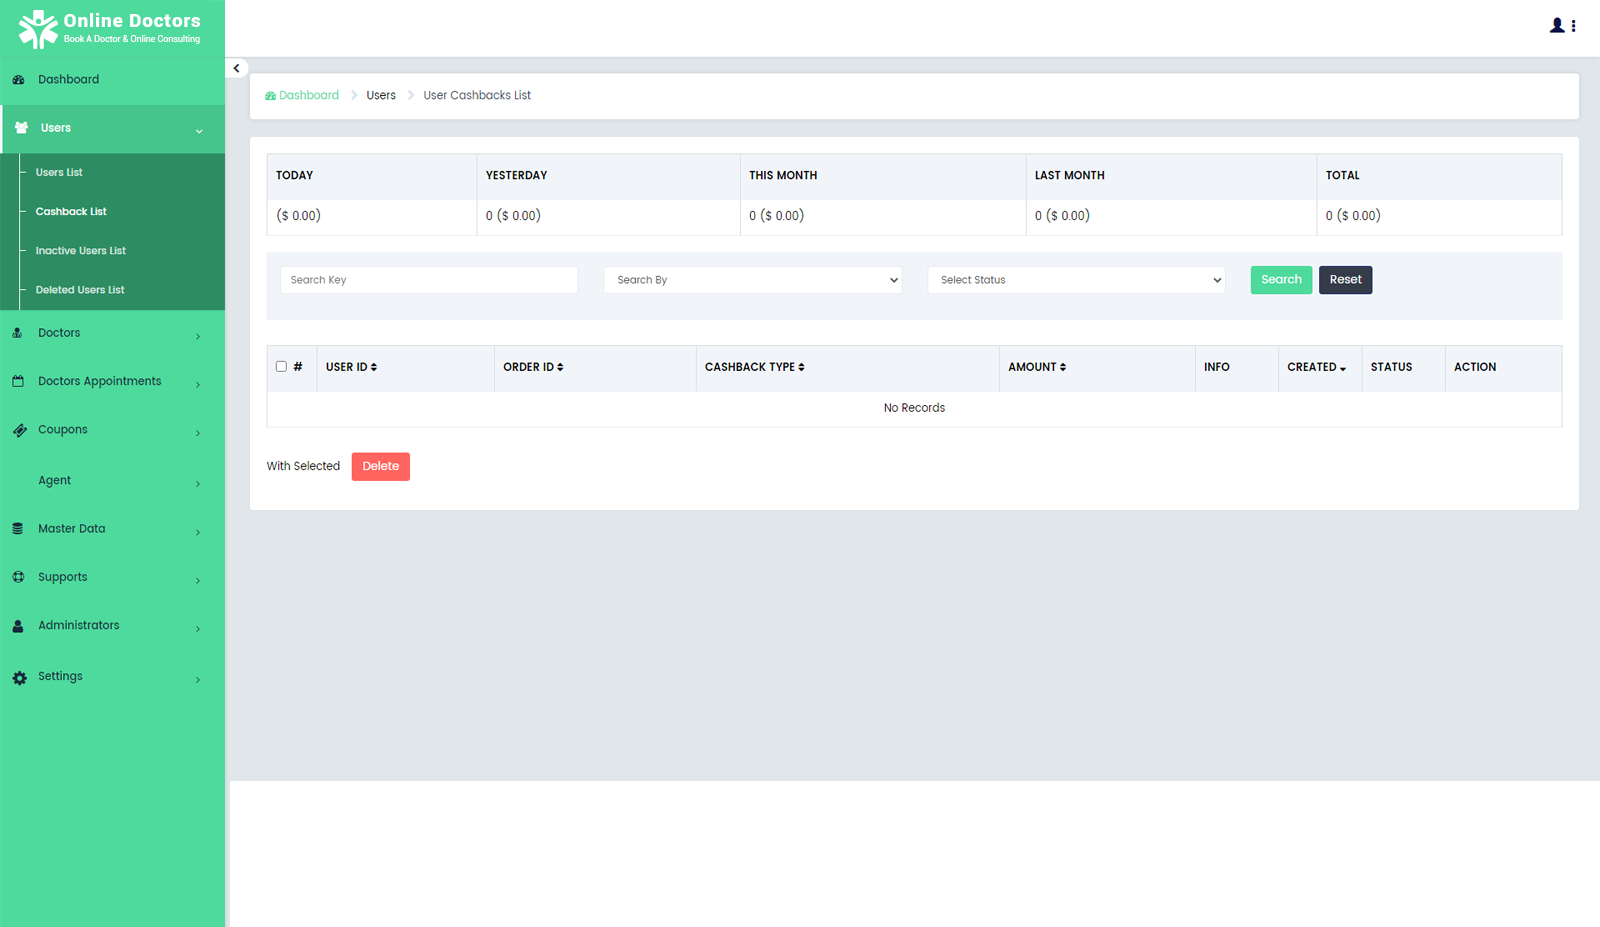This screenshot has height=927, width=1600.
Task: Click the ACTION column header
Action: click(1474, 368)
